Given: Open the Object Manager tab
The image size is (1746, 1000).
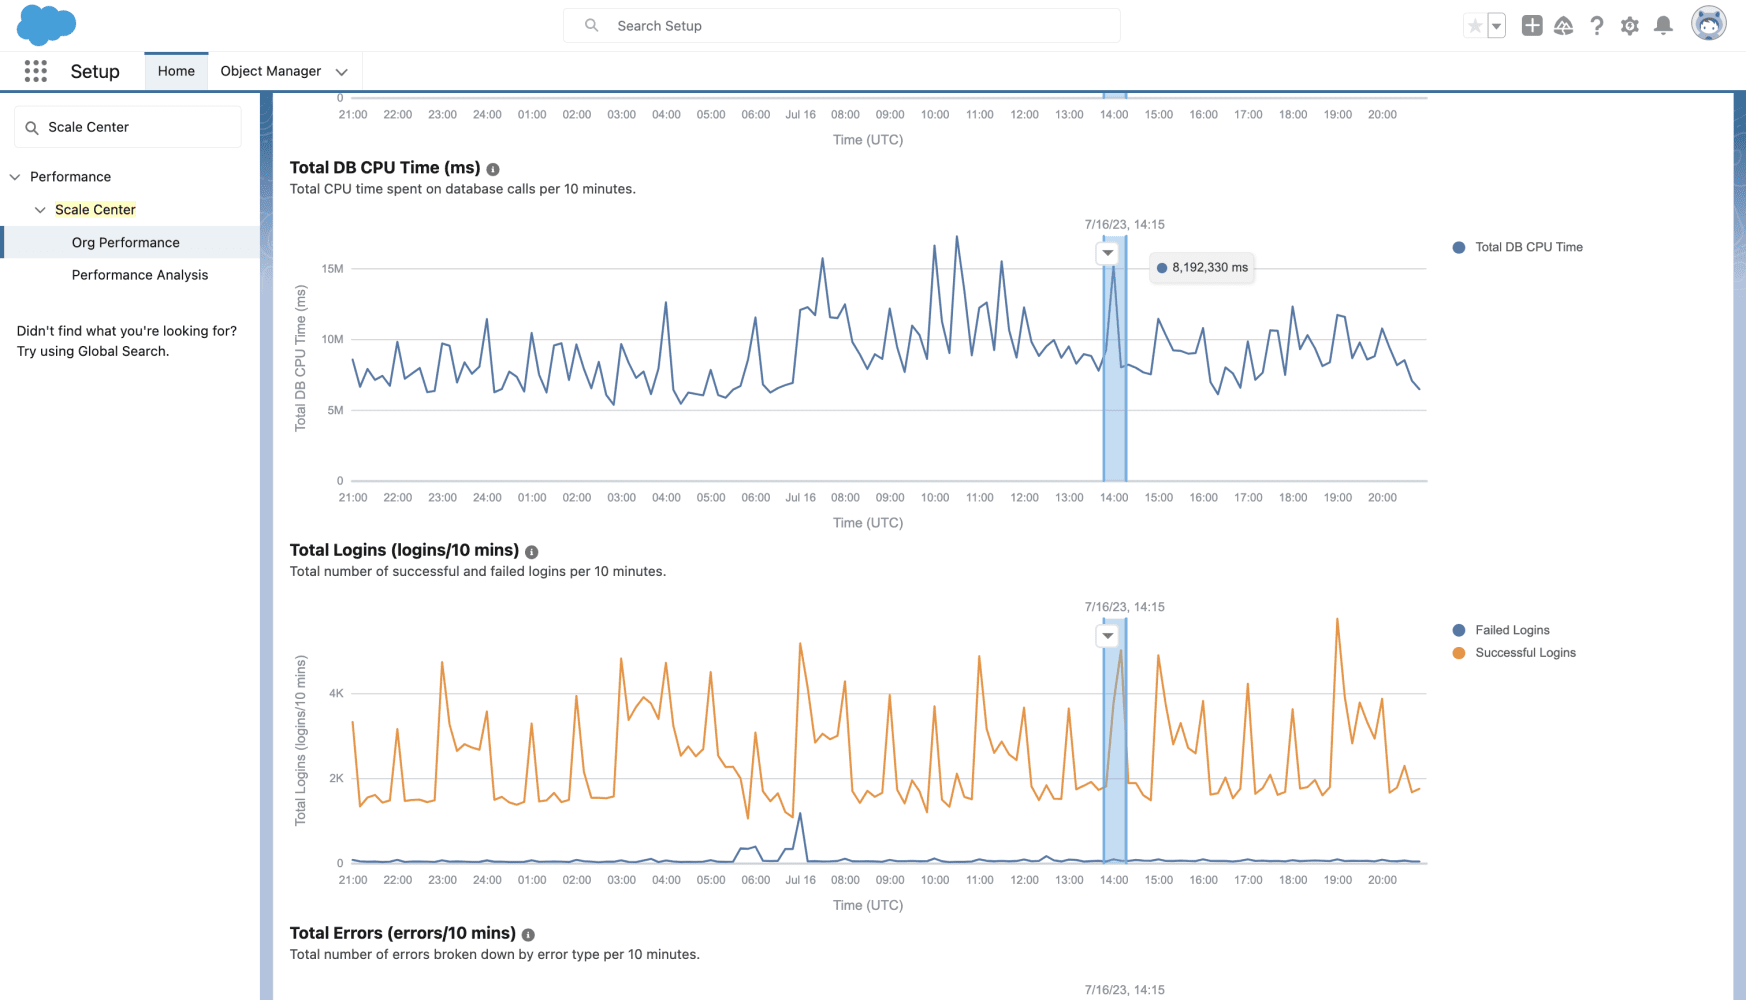Looking at the screenshot, I should point(271,71).
